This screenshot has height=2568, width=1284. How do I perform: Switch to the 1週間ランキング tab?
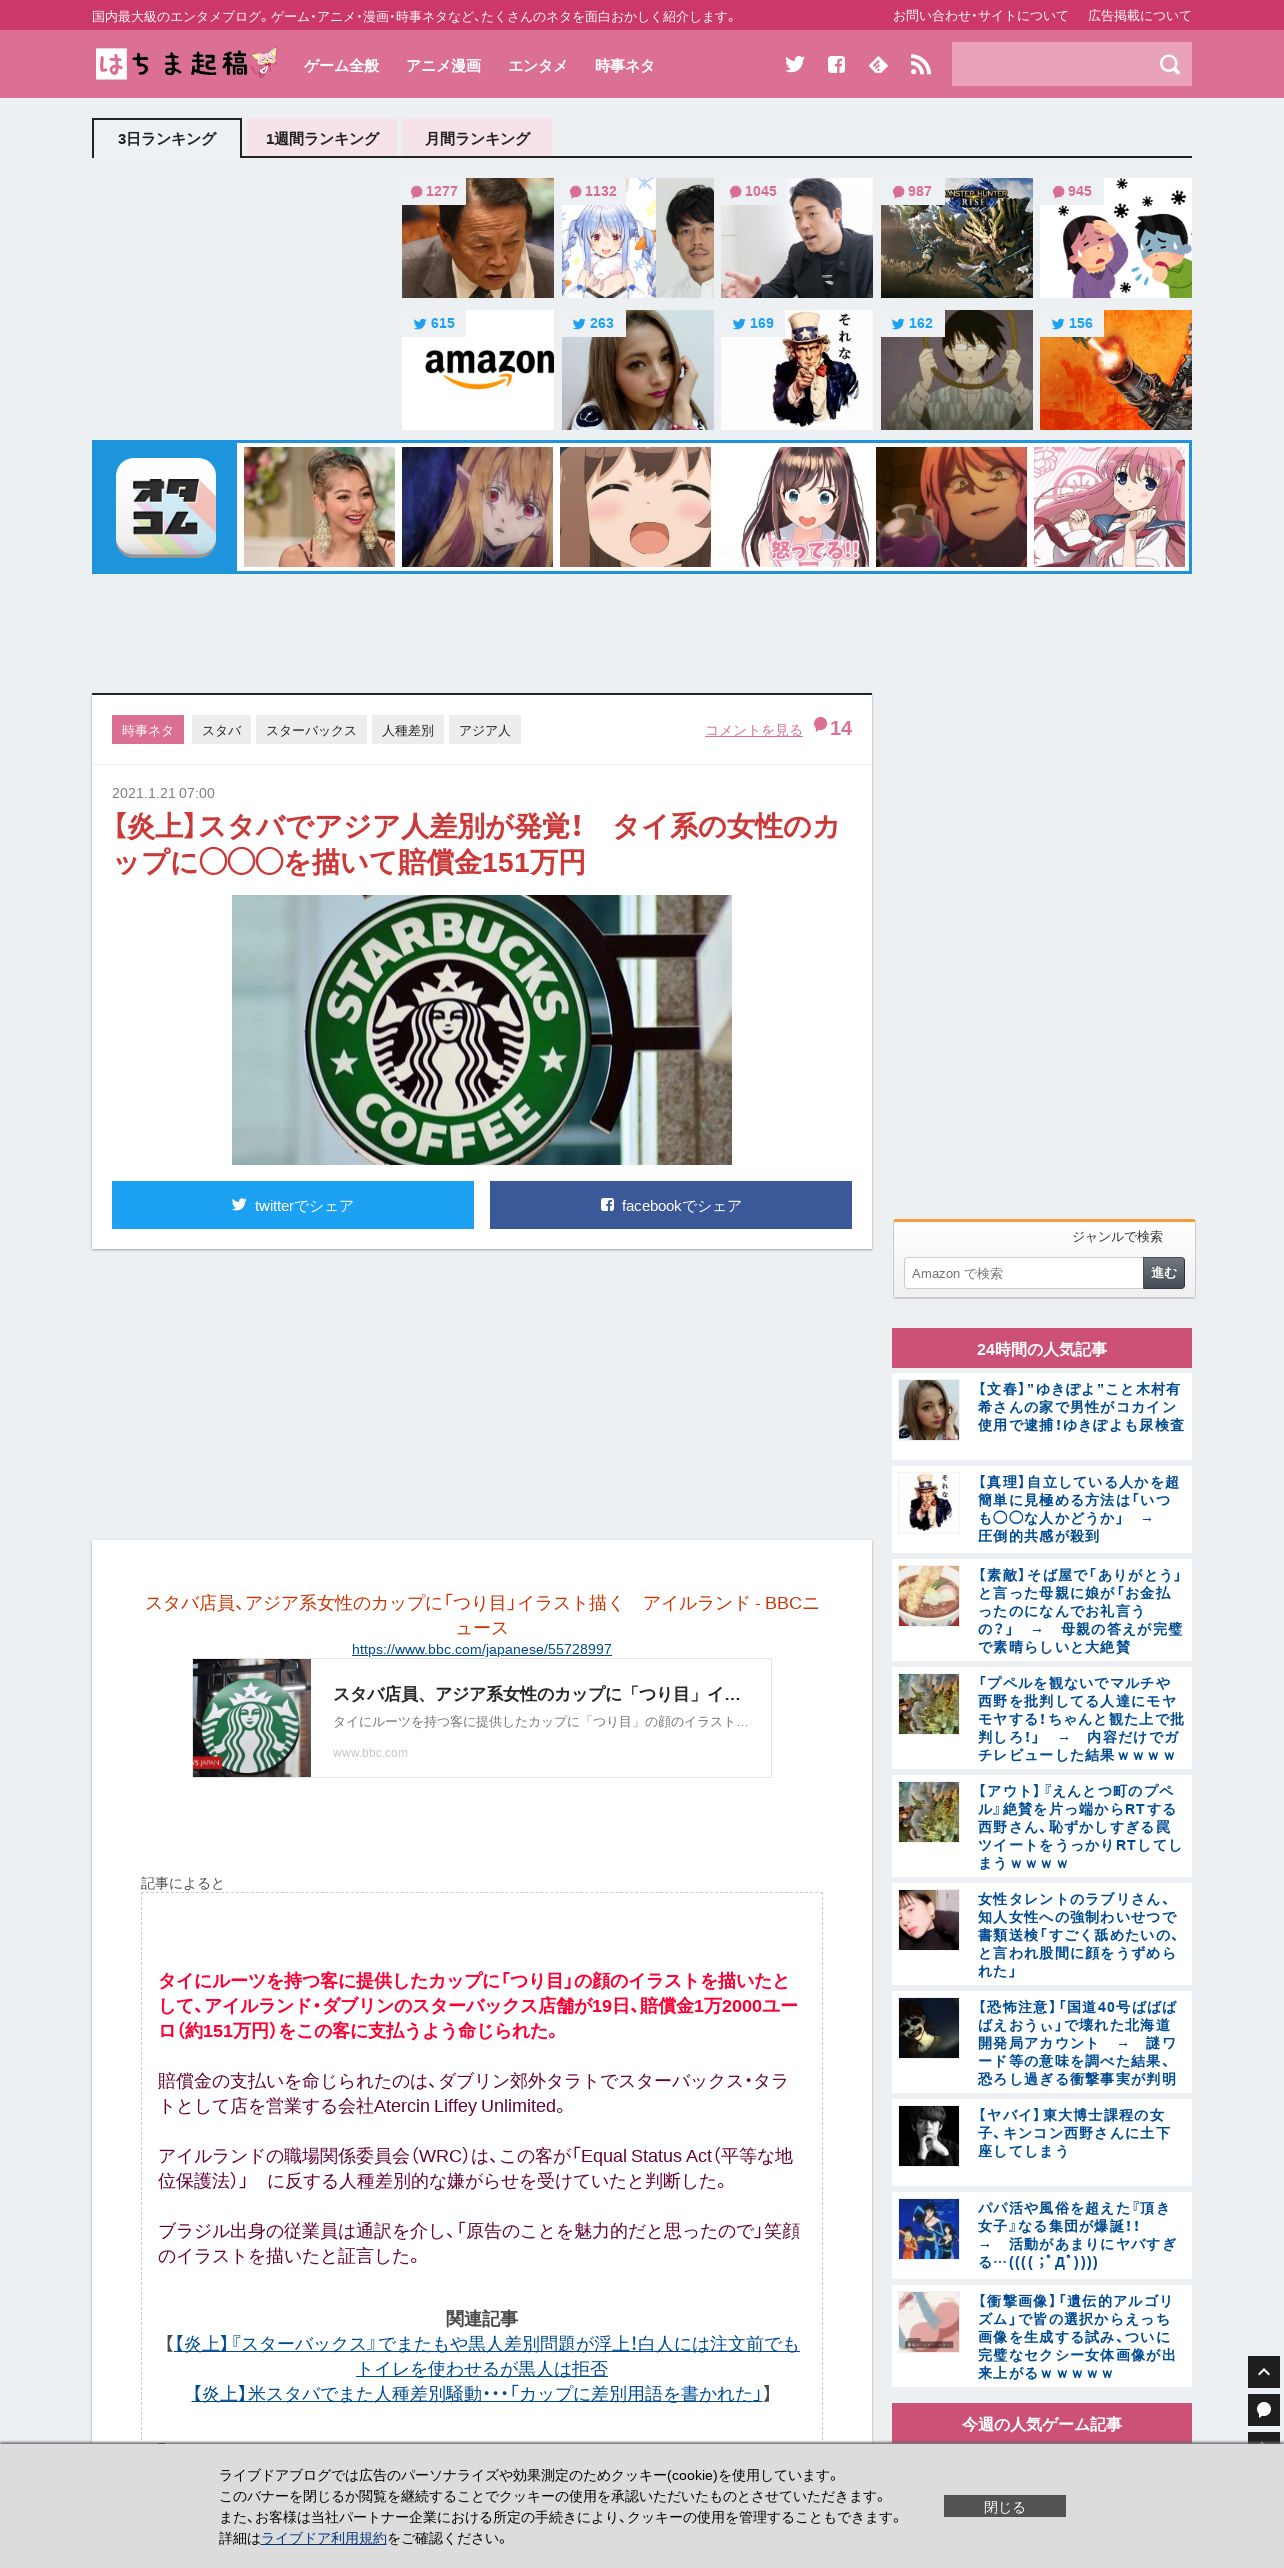[x=322, y=138]
